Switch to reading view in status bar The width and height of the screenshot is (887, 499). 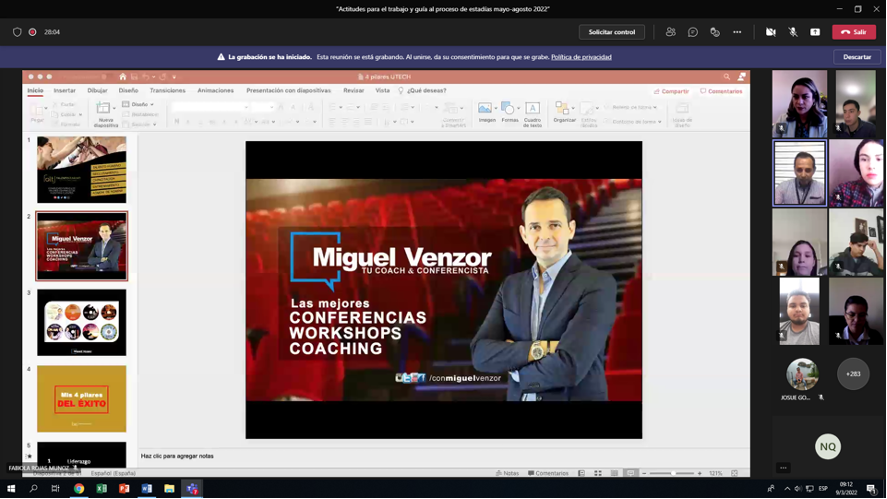[x=614, y=473]
